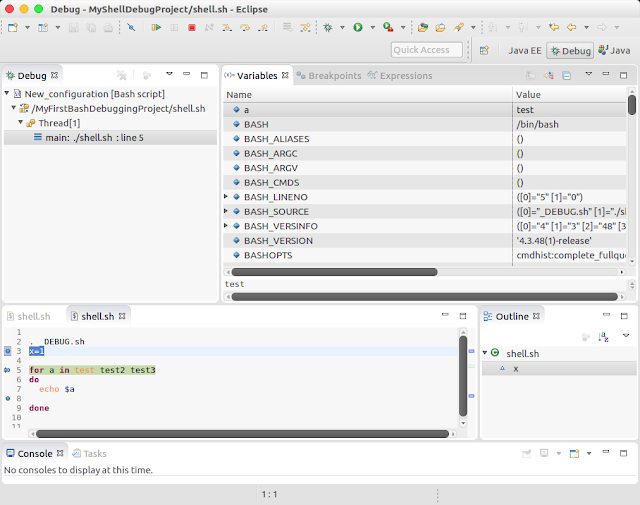Click the Search flashlight icon
The height and width of the screenshot is (505, 640).
458,27
